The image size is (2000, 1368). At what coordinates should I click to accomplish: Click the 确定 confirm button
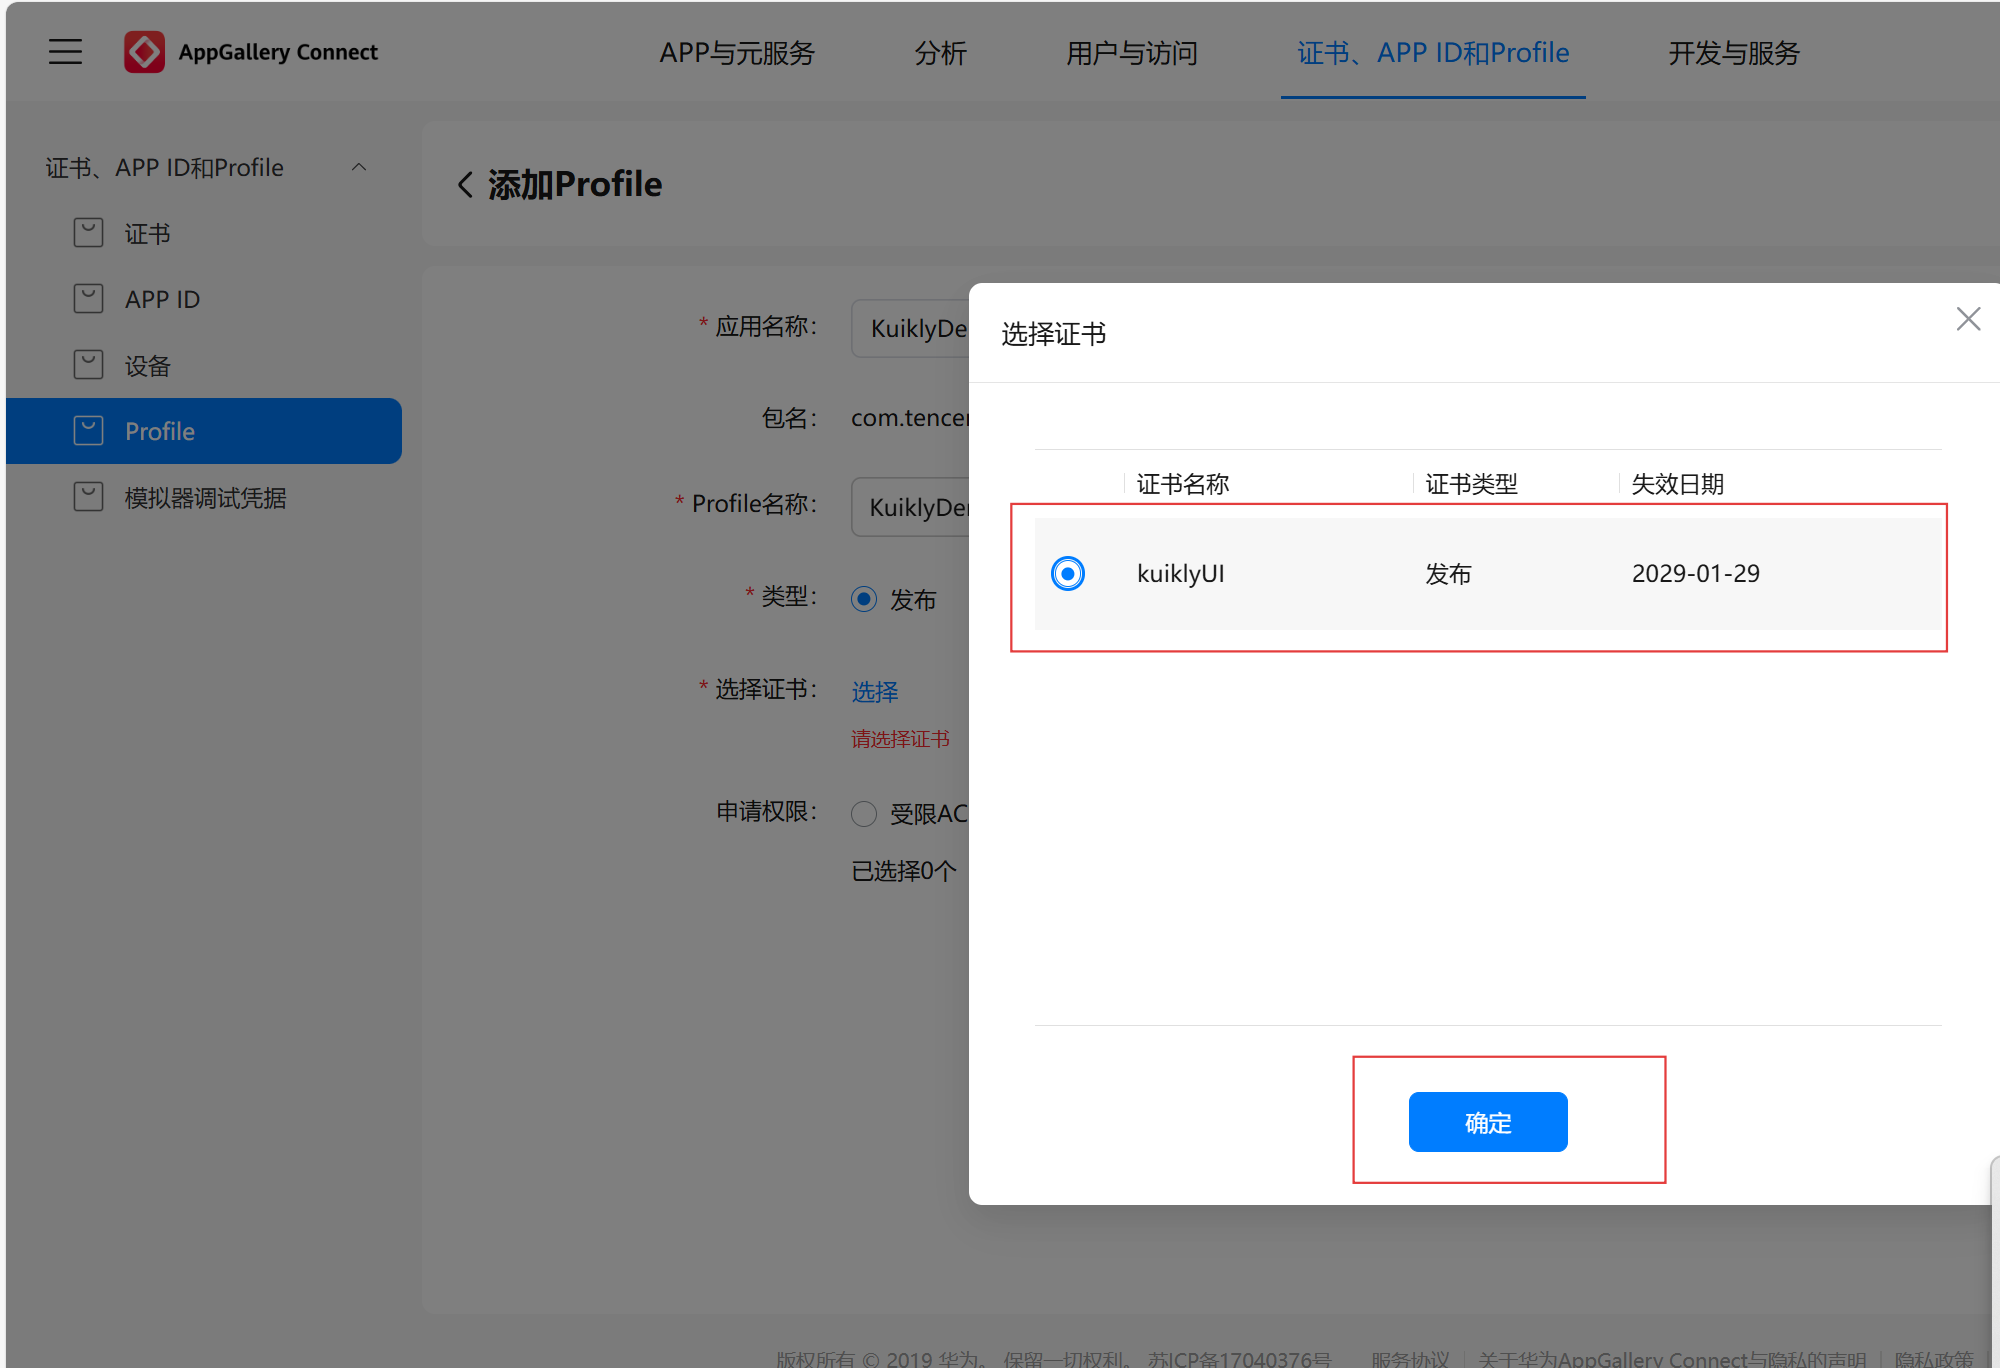[x=1487, y=1122]
